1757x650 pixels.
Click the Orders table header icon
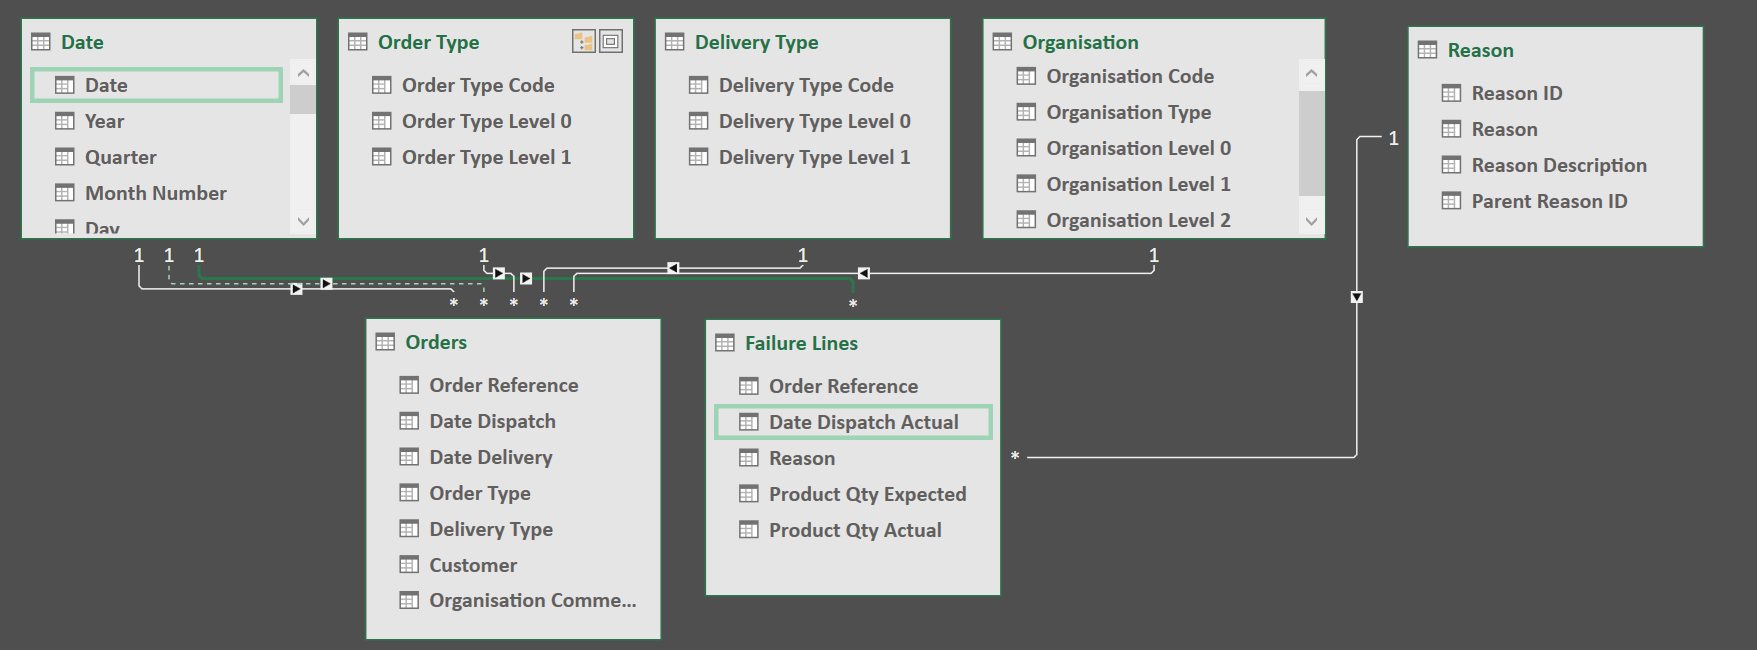385,342
